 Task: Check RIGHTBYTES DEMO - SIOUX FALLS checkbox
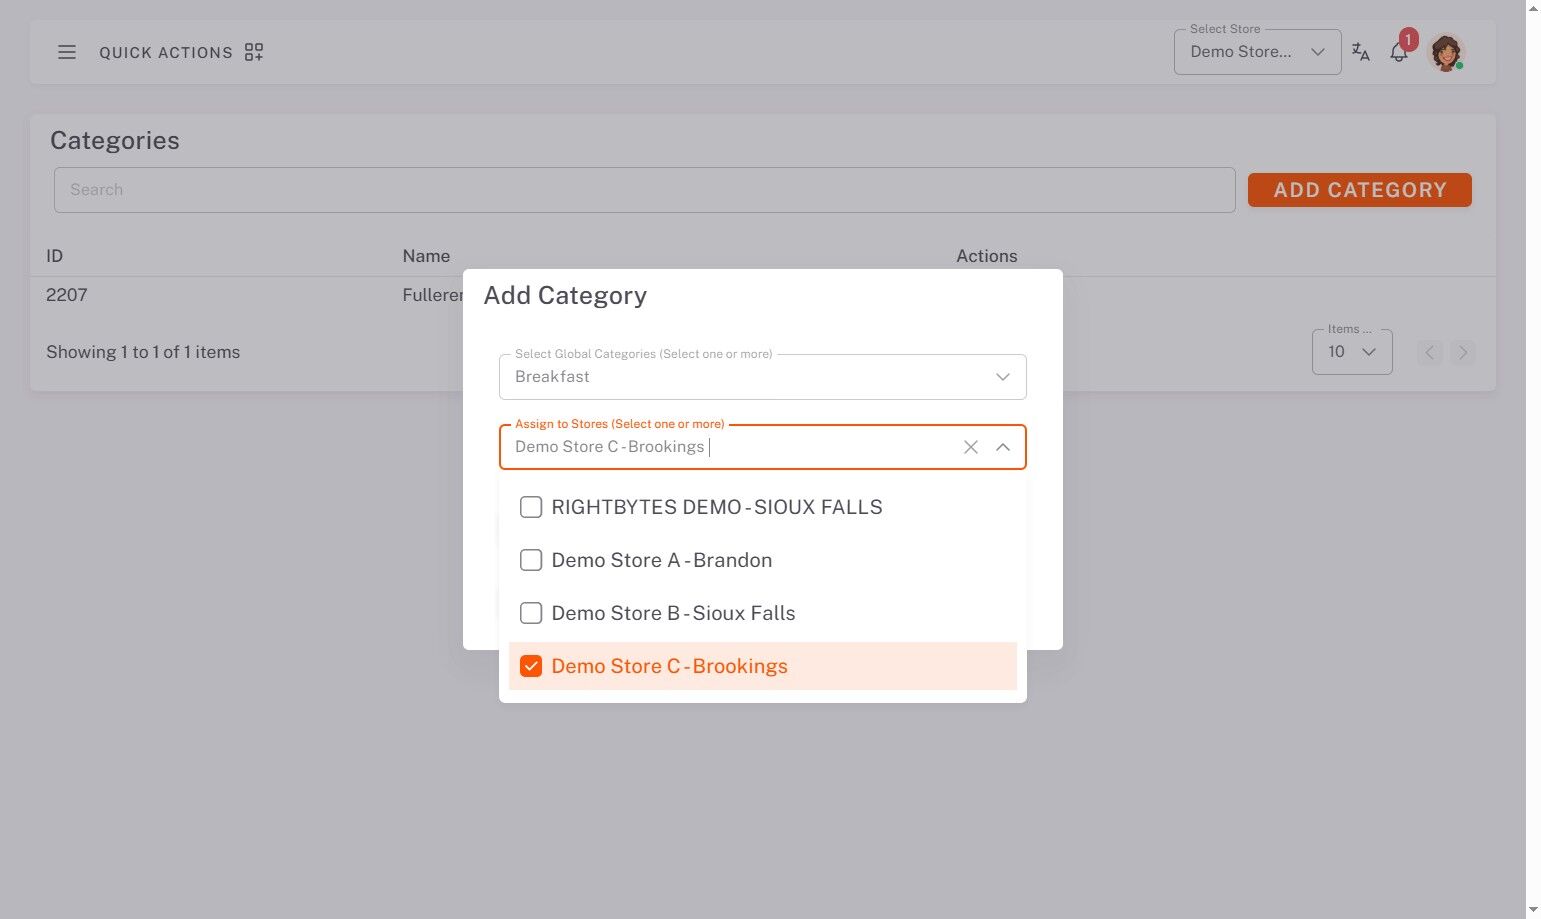click(x=531, y=507)
